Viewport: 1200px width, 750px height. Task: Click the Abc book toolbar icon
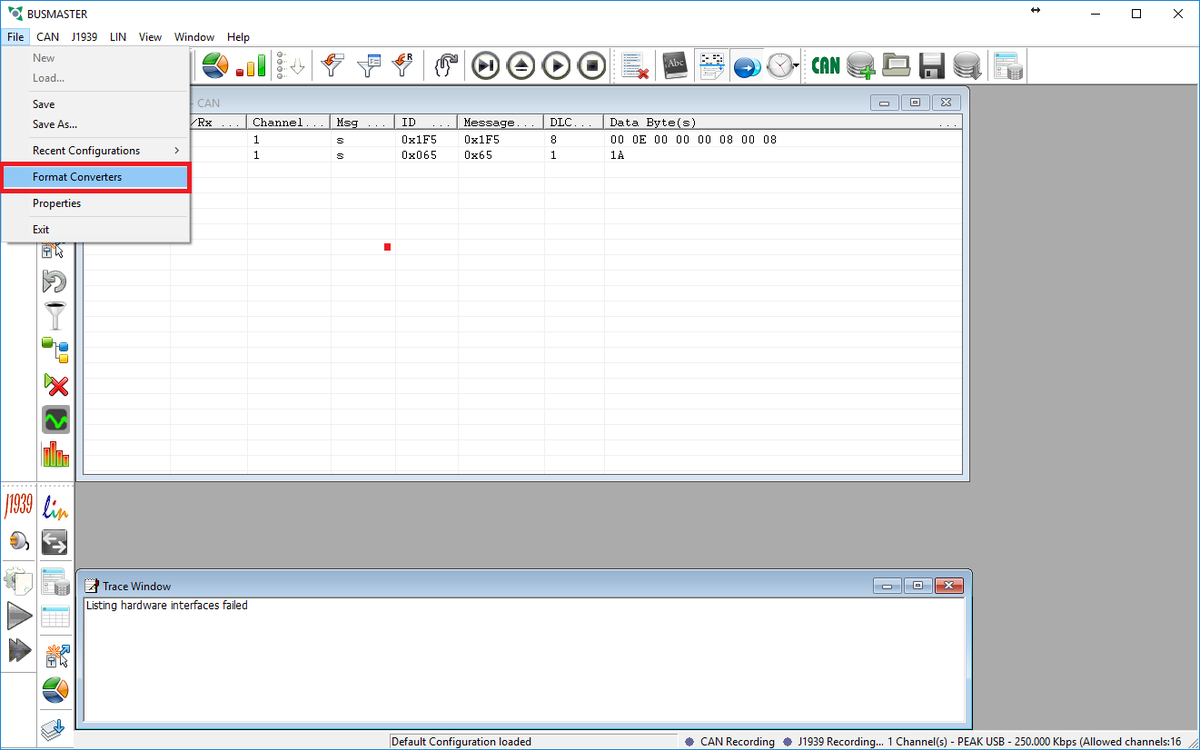(x=675, y=66)
